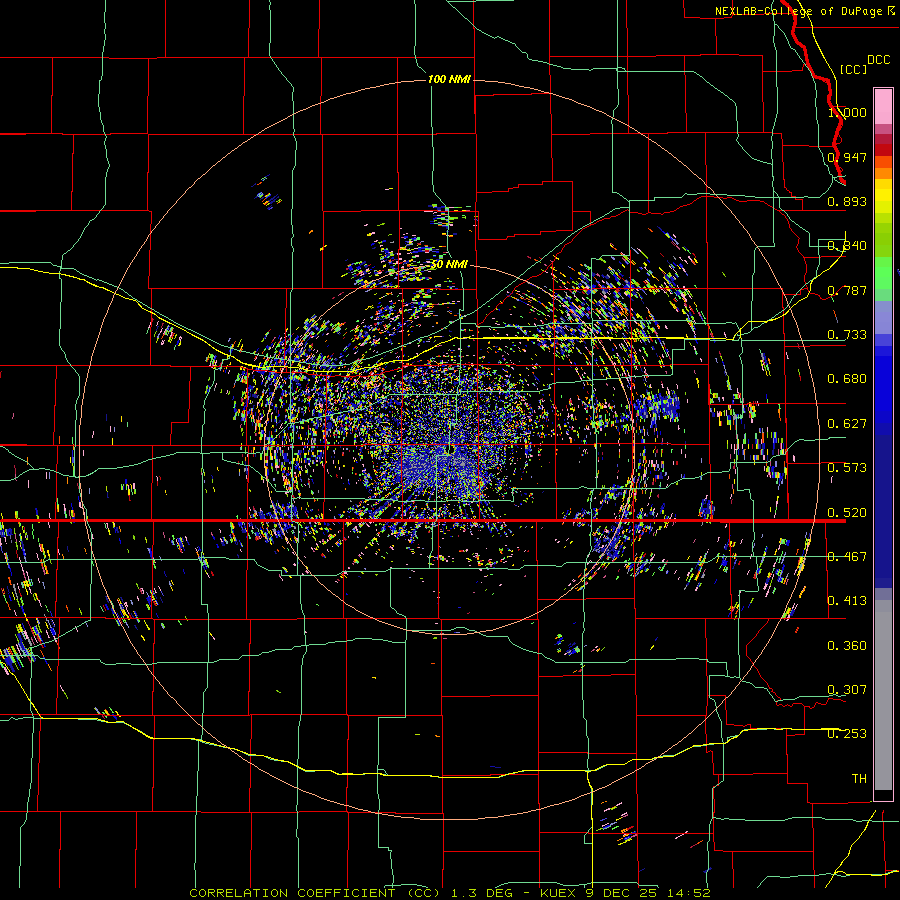Click the 0.520 legend value
The width and height of the screenshot is (900, 900).
coord(847,513)
